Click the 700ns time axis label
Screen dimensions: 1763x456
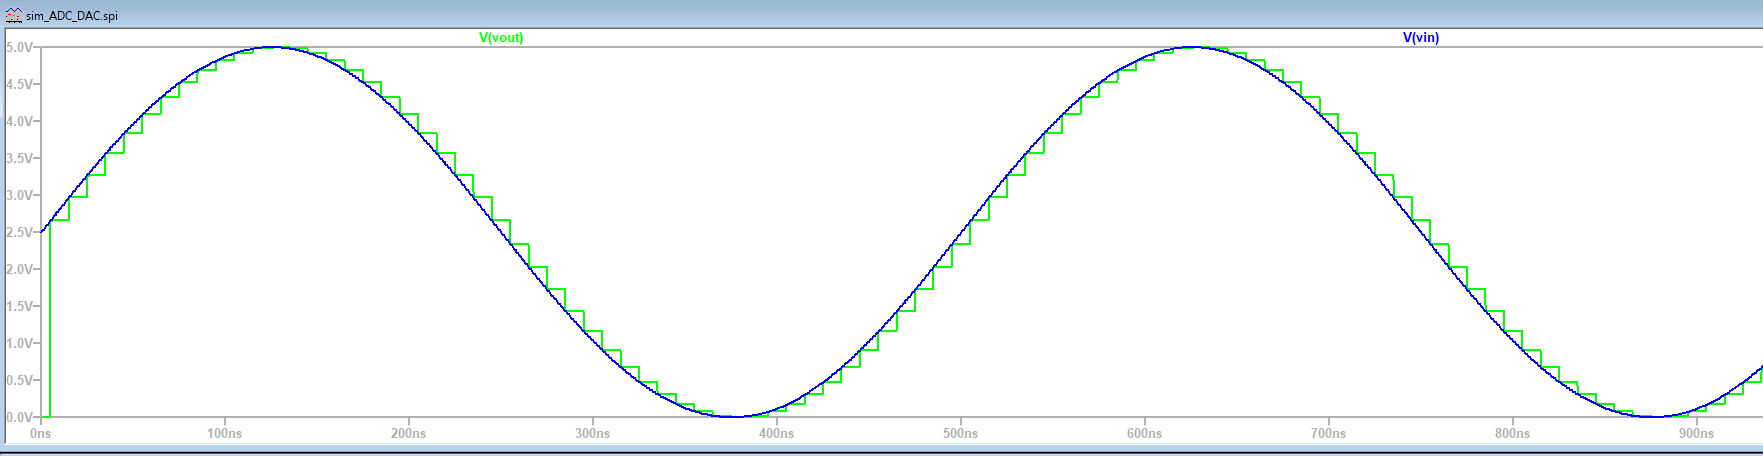pos(1329,434)
